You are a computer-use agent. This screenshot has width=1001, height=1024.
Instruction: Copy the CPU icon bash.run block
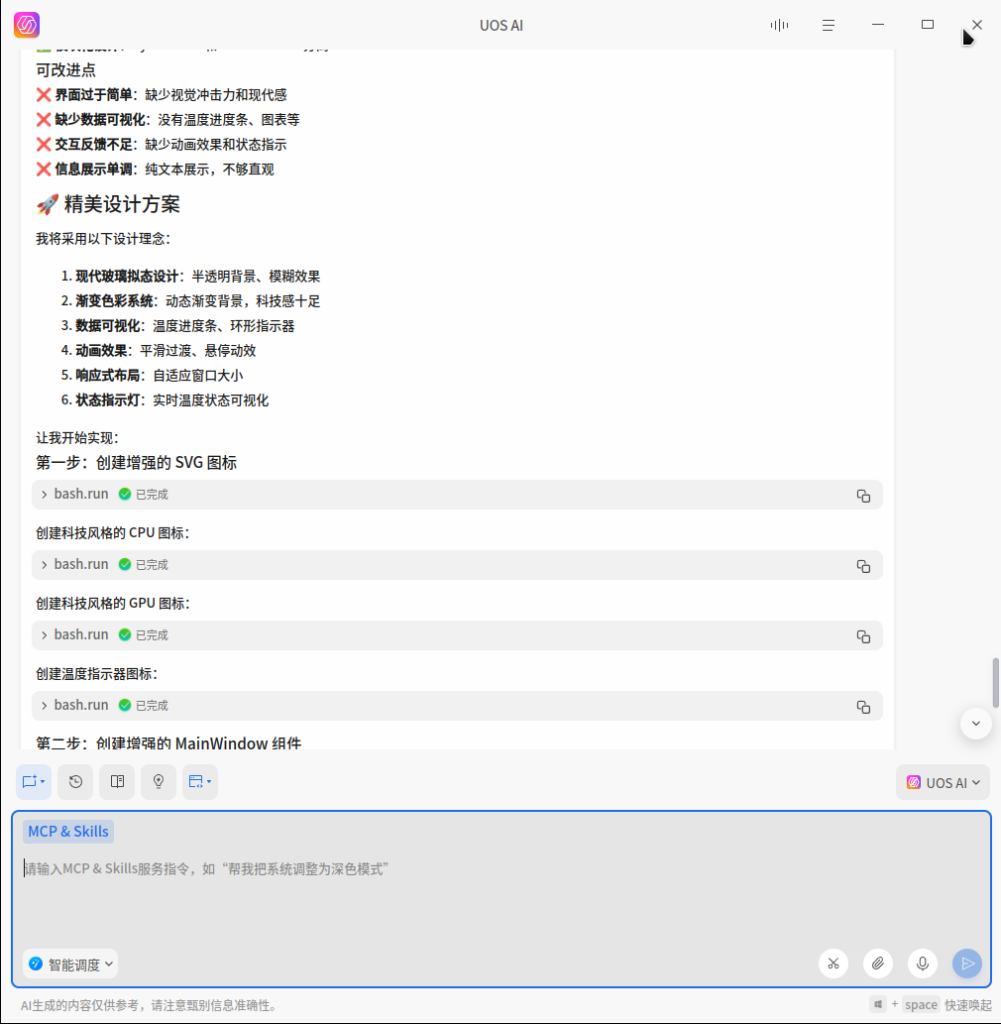pyautogui.click(x=863, y=566)
